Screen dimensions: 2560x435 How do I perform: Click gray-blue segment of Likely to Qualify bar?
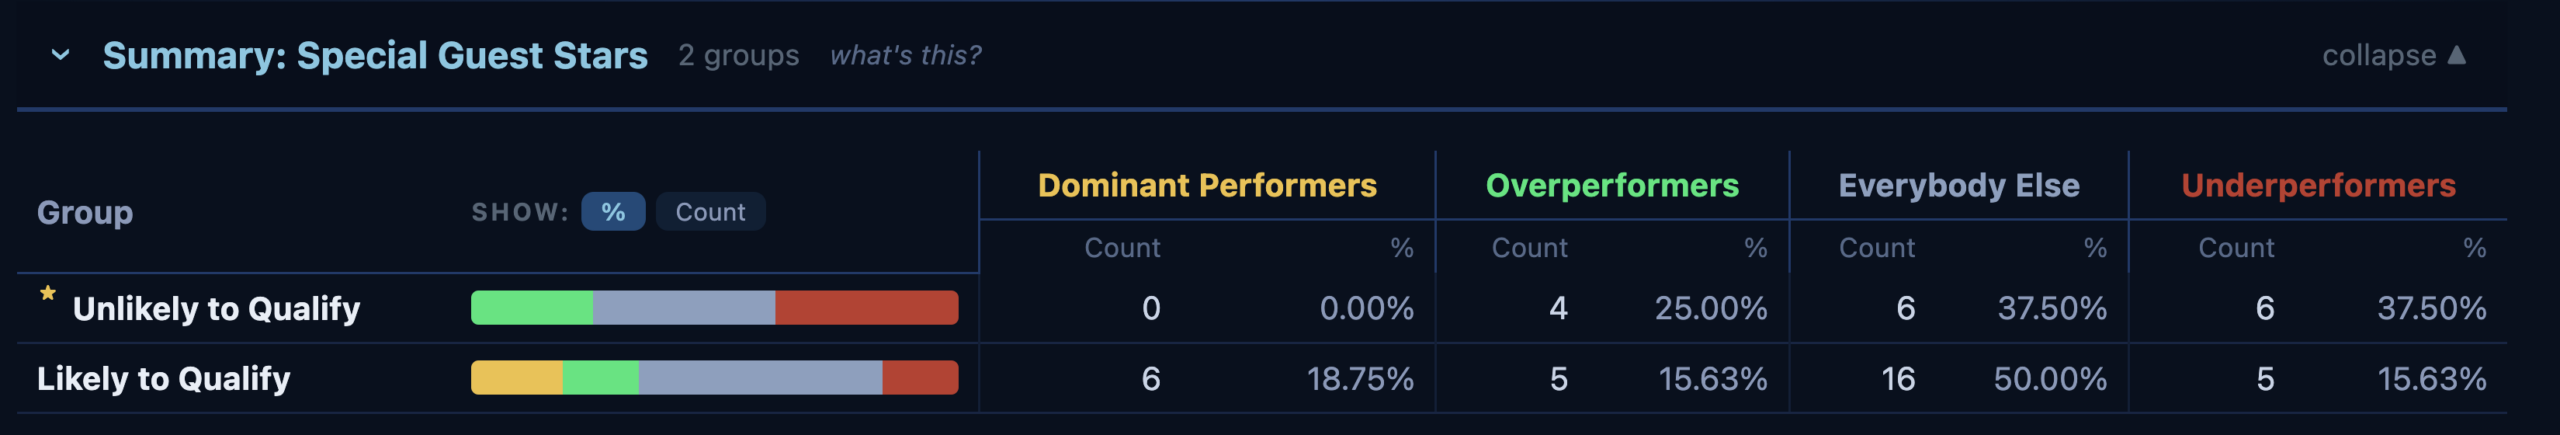761,378
